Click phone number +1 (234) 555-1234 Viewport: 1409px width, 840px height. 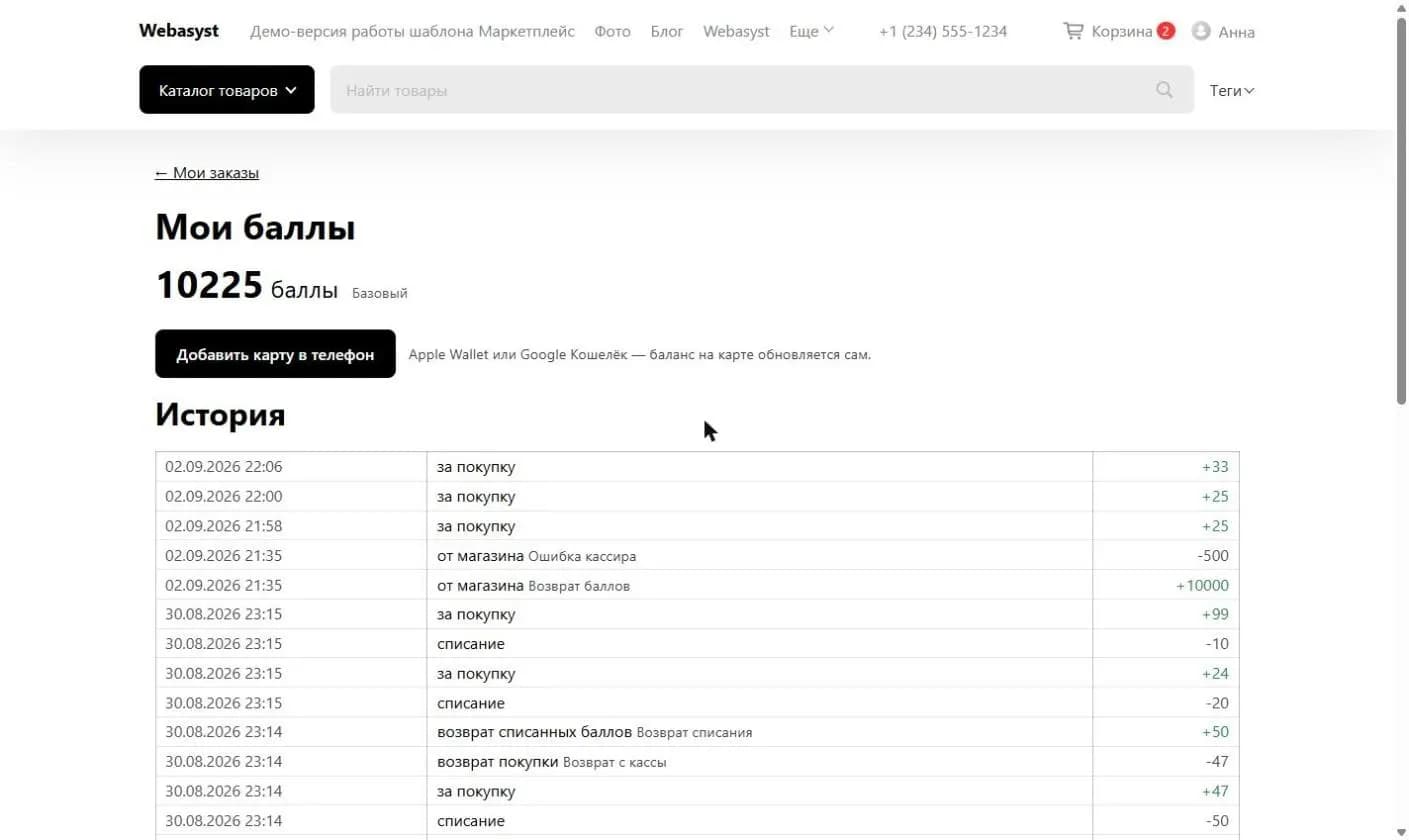pyautogui.click(x=943, y=31)
